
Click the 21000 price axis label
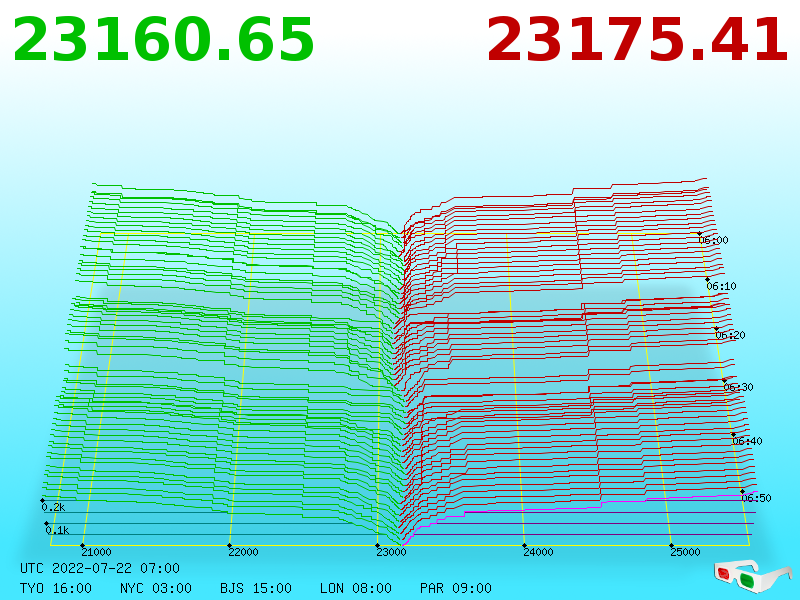(96, 552)
